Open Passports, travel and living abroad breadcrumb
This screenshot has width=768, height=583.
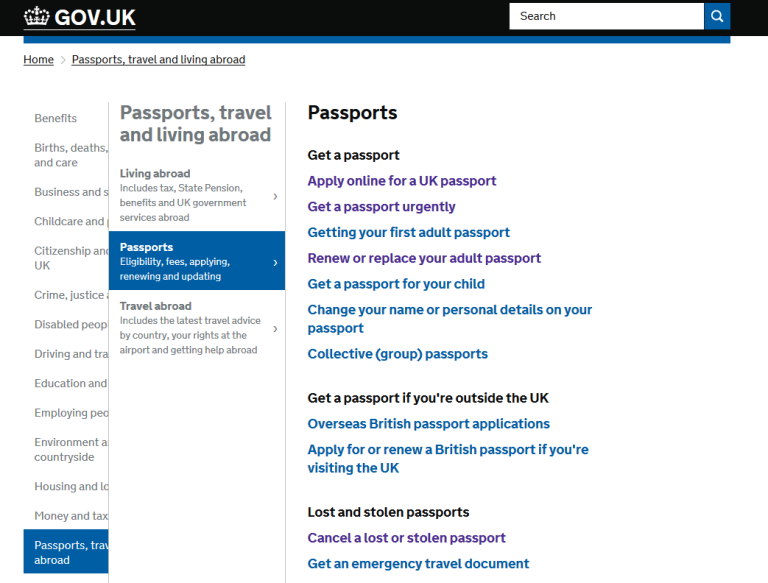pos(158,60)
